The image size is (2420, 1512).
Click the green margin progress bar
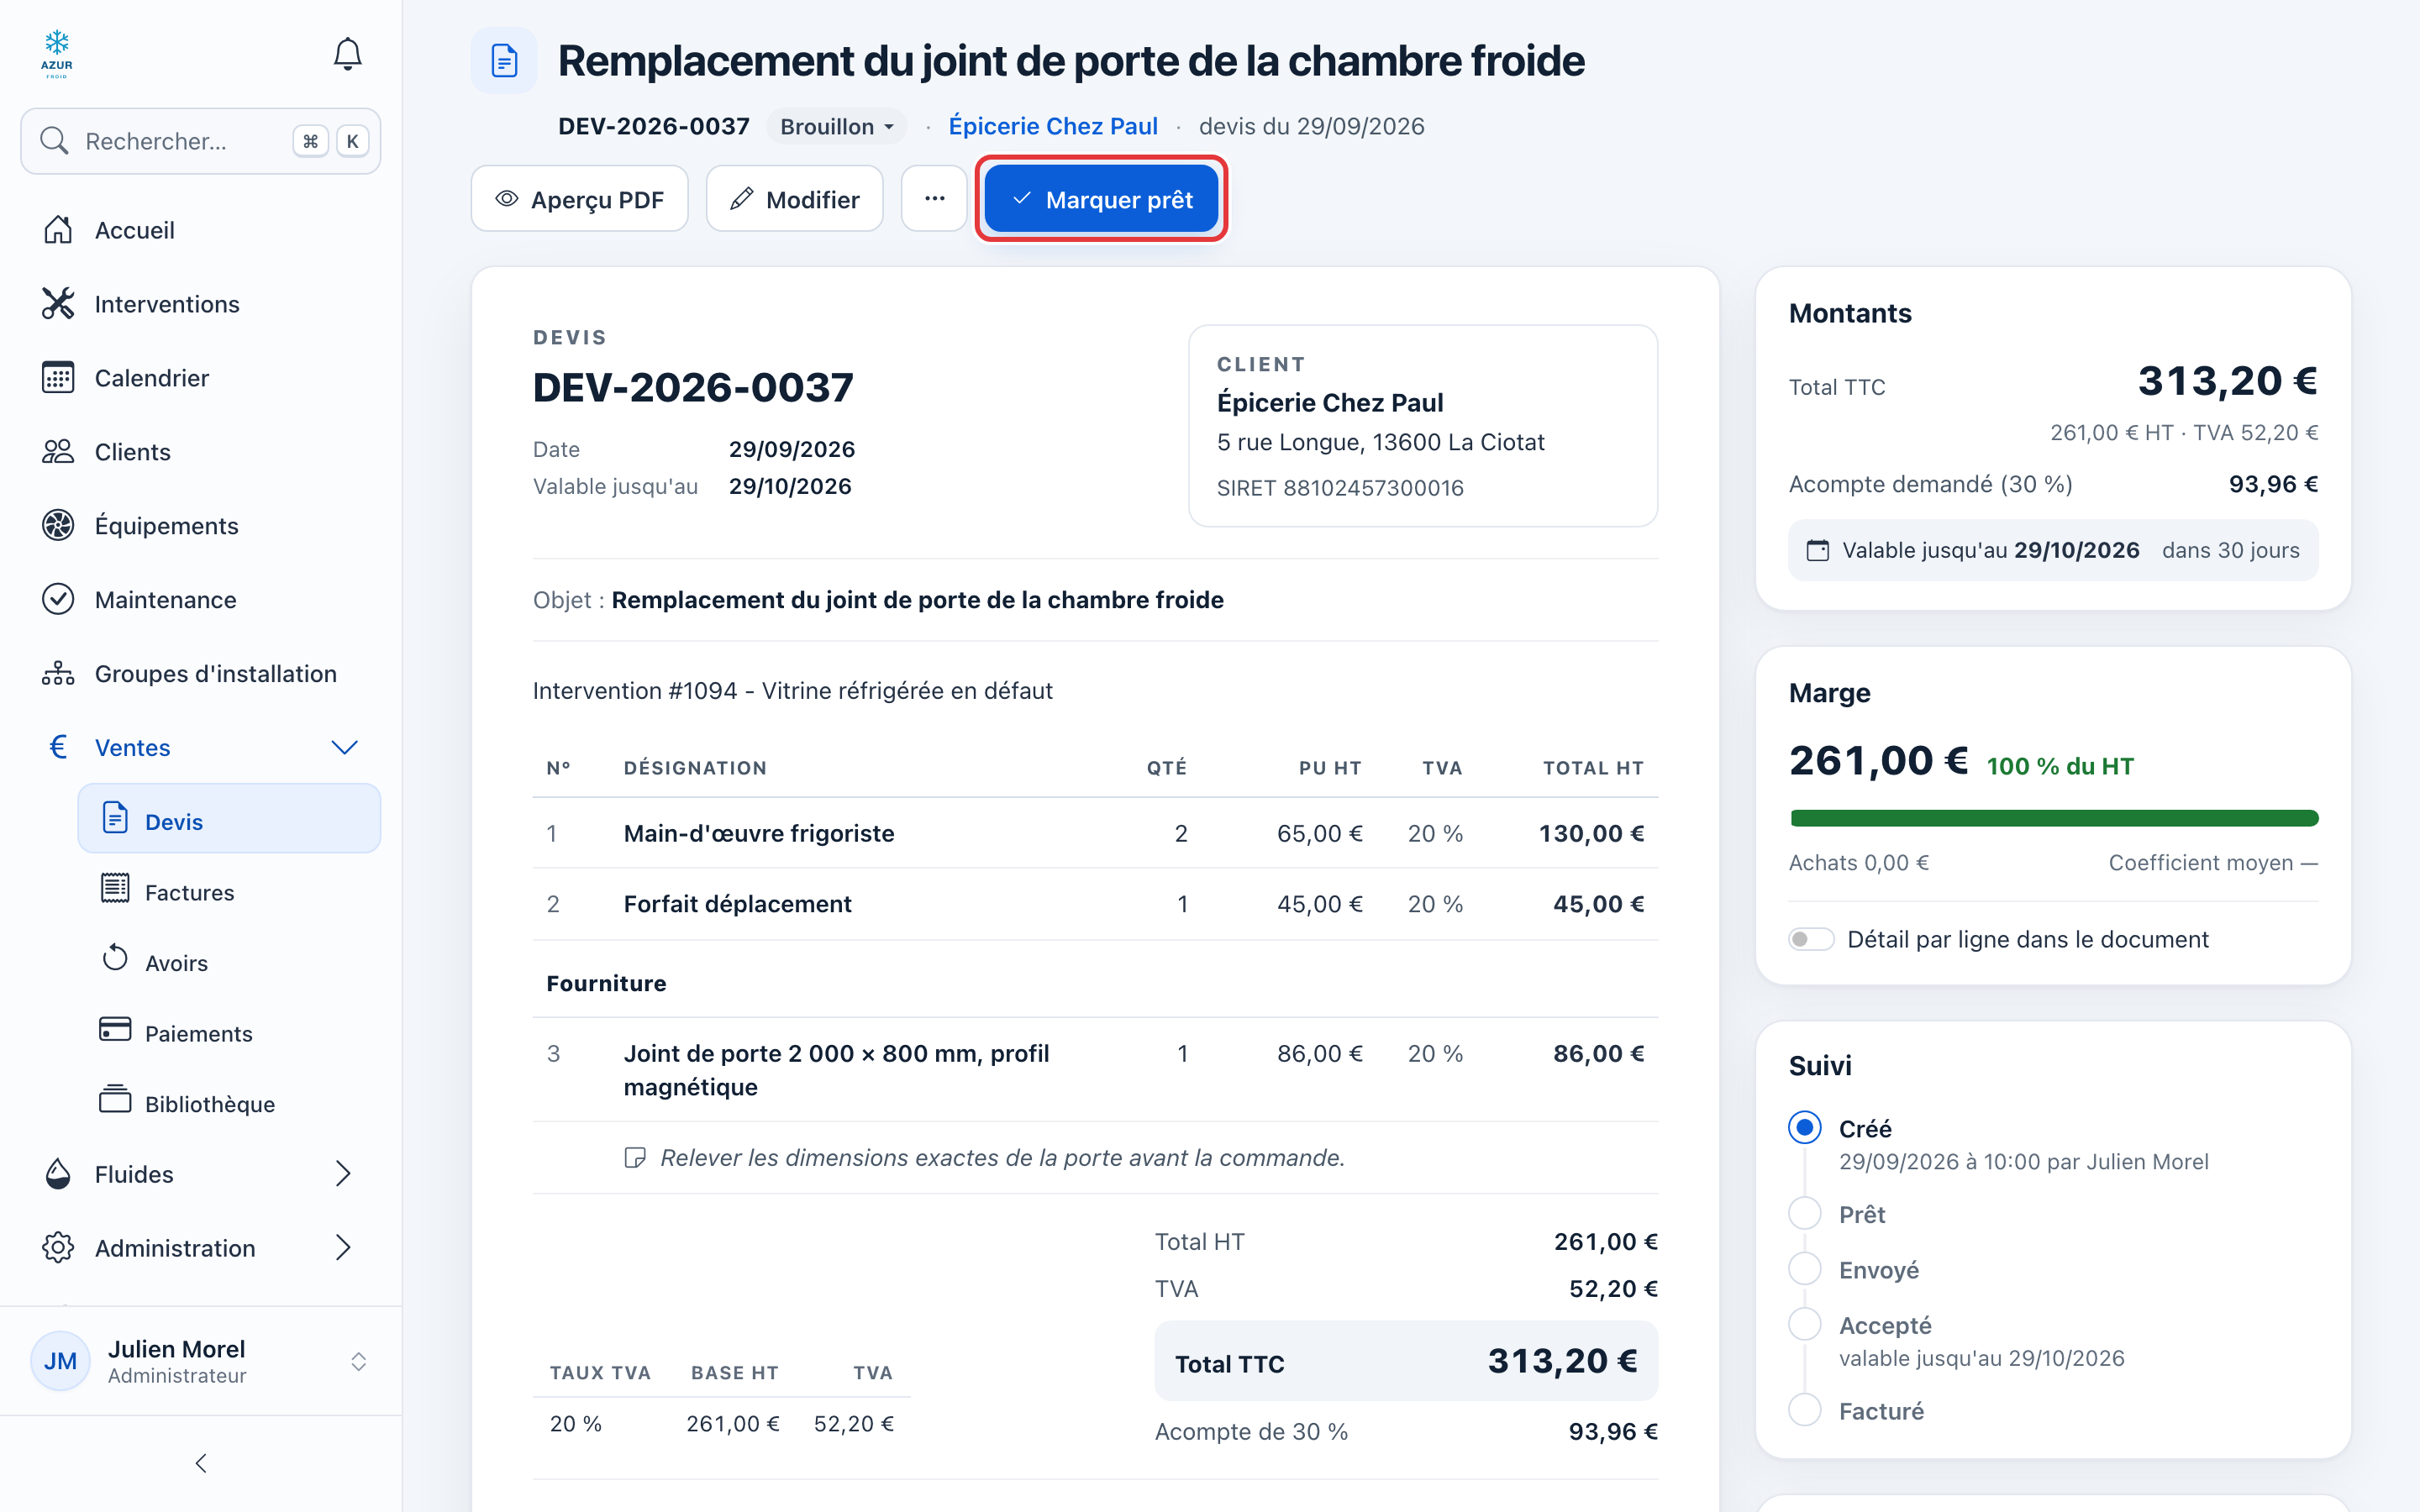click(2054, 819)
